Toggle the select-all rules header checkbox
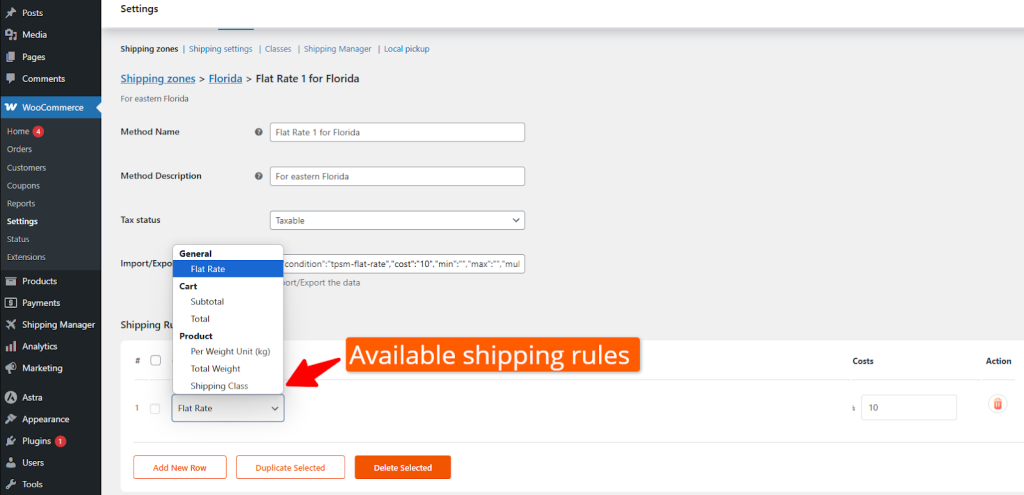Screen dimensions: 1024x495 pyautogui.click(x=155, y=360)
